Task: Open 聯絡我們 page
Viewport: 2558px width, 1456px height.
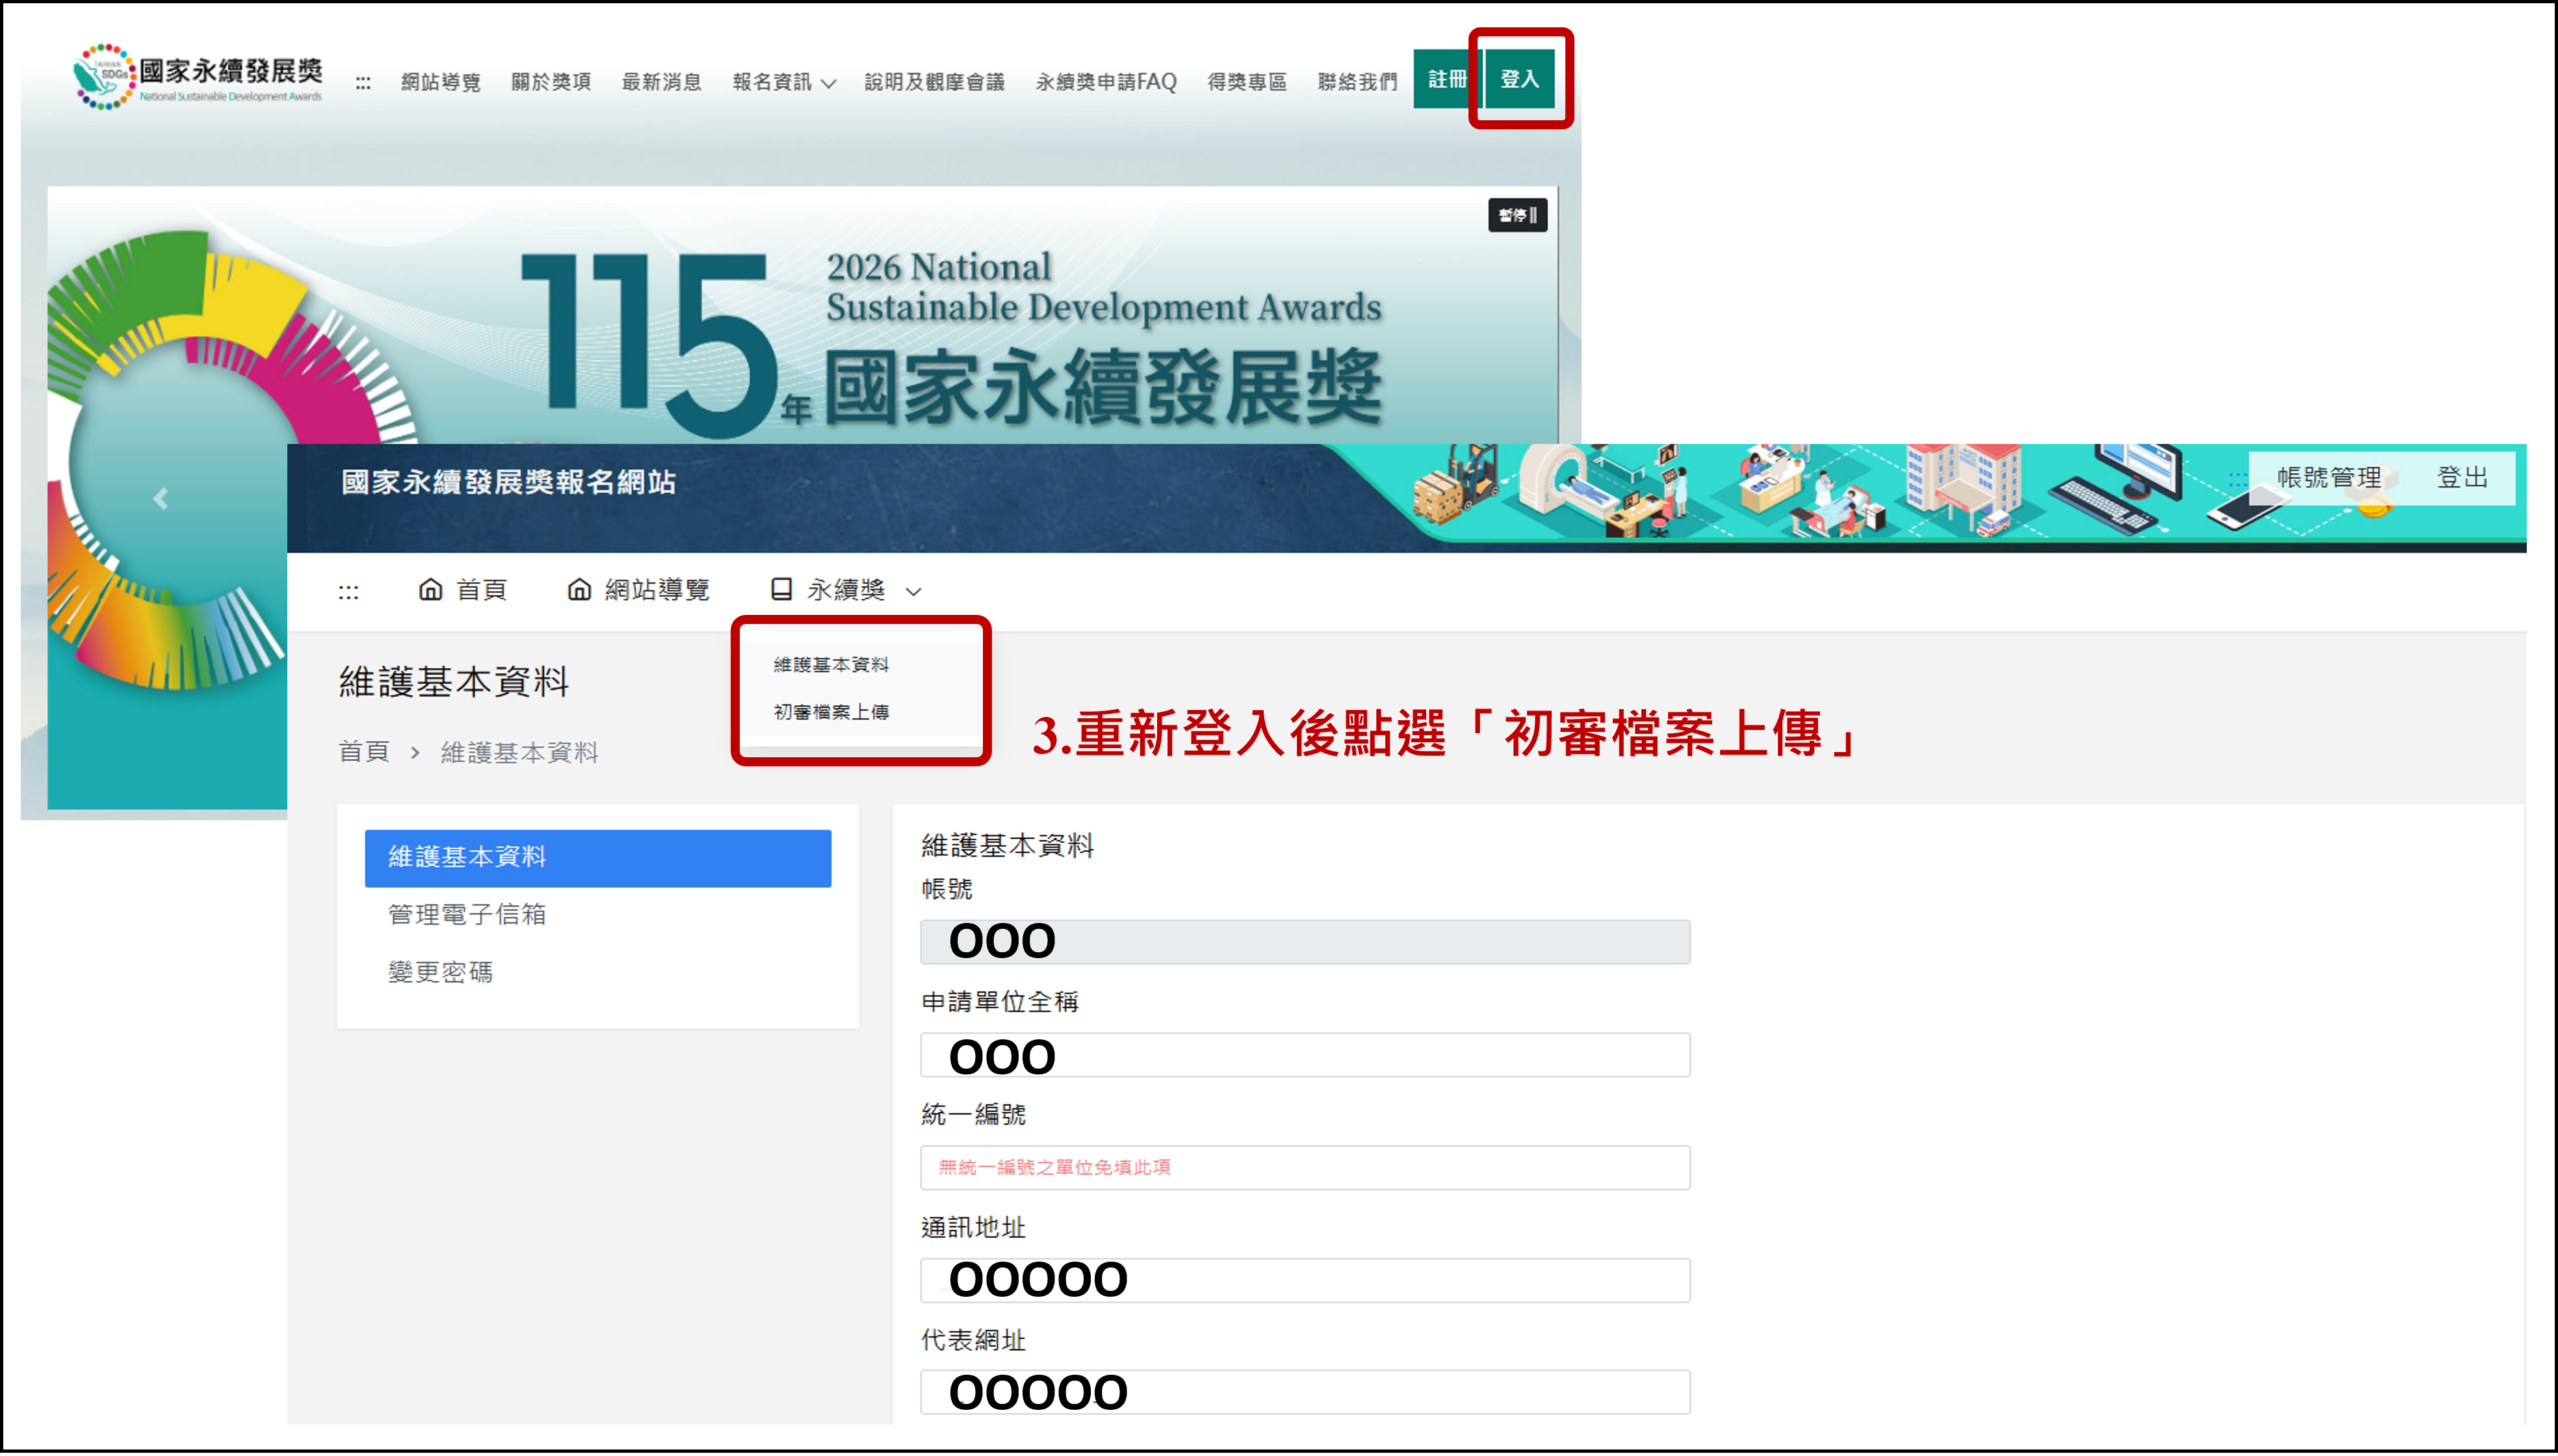Action: (1357, 82)
